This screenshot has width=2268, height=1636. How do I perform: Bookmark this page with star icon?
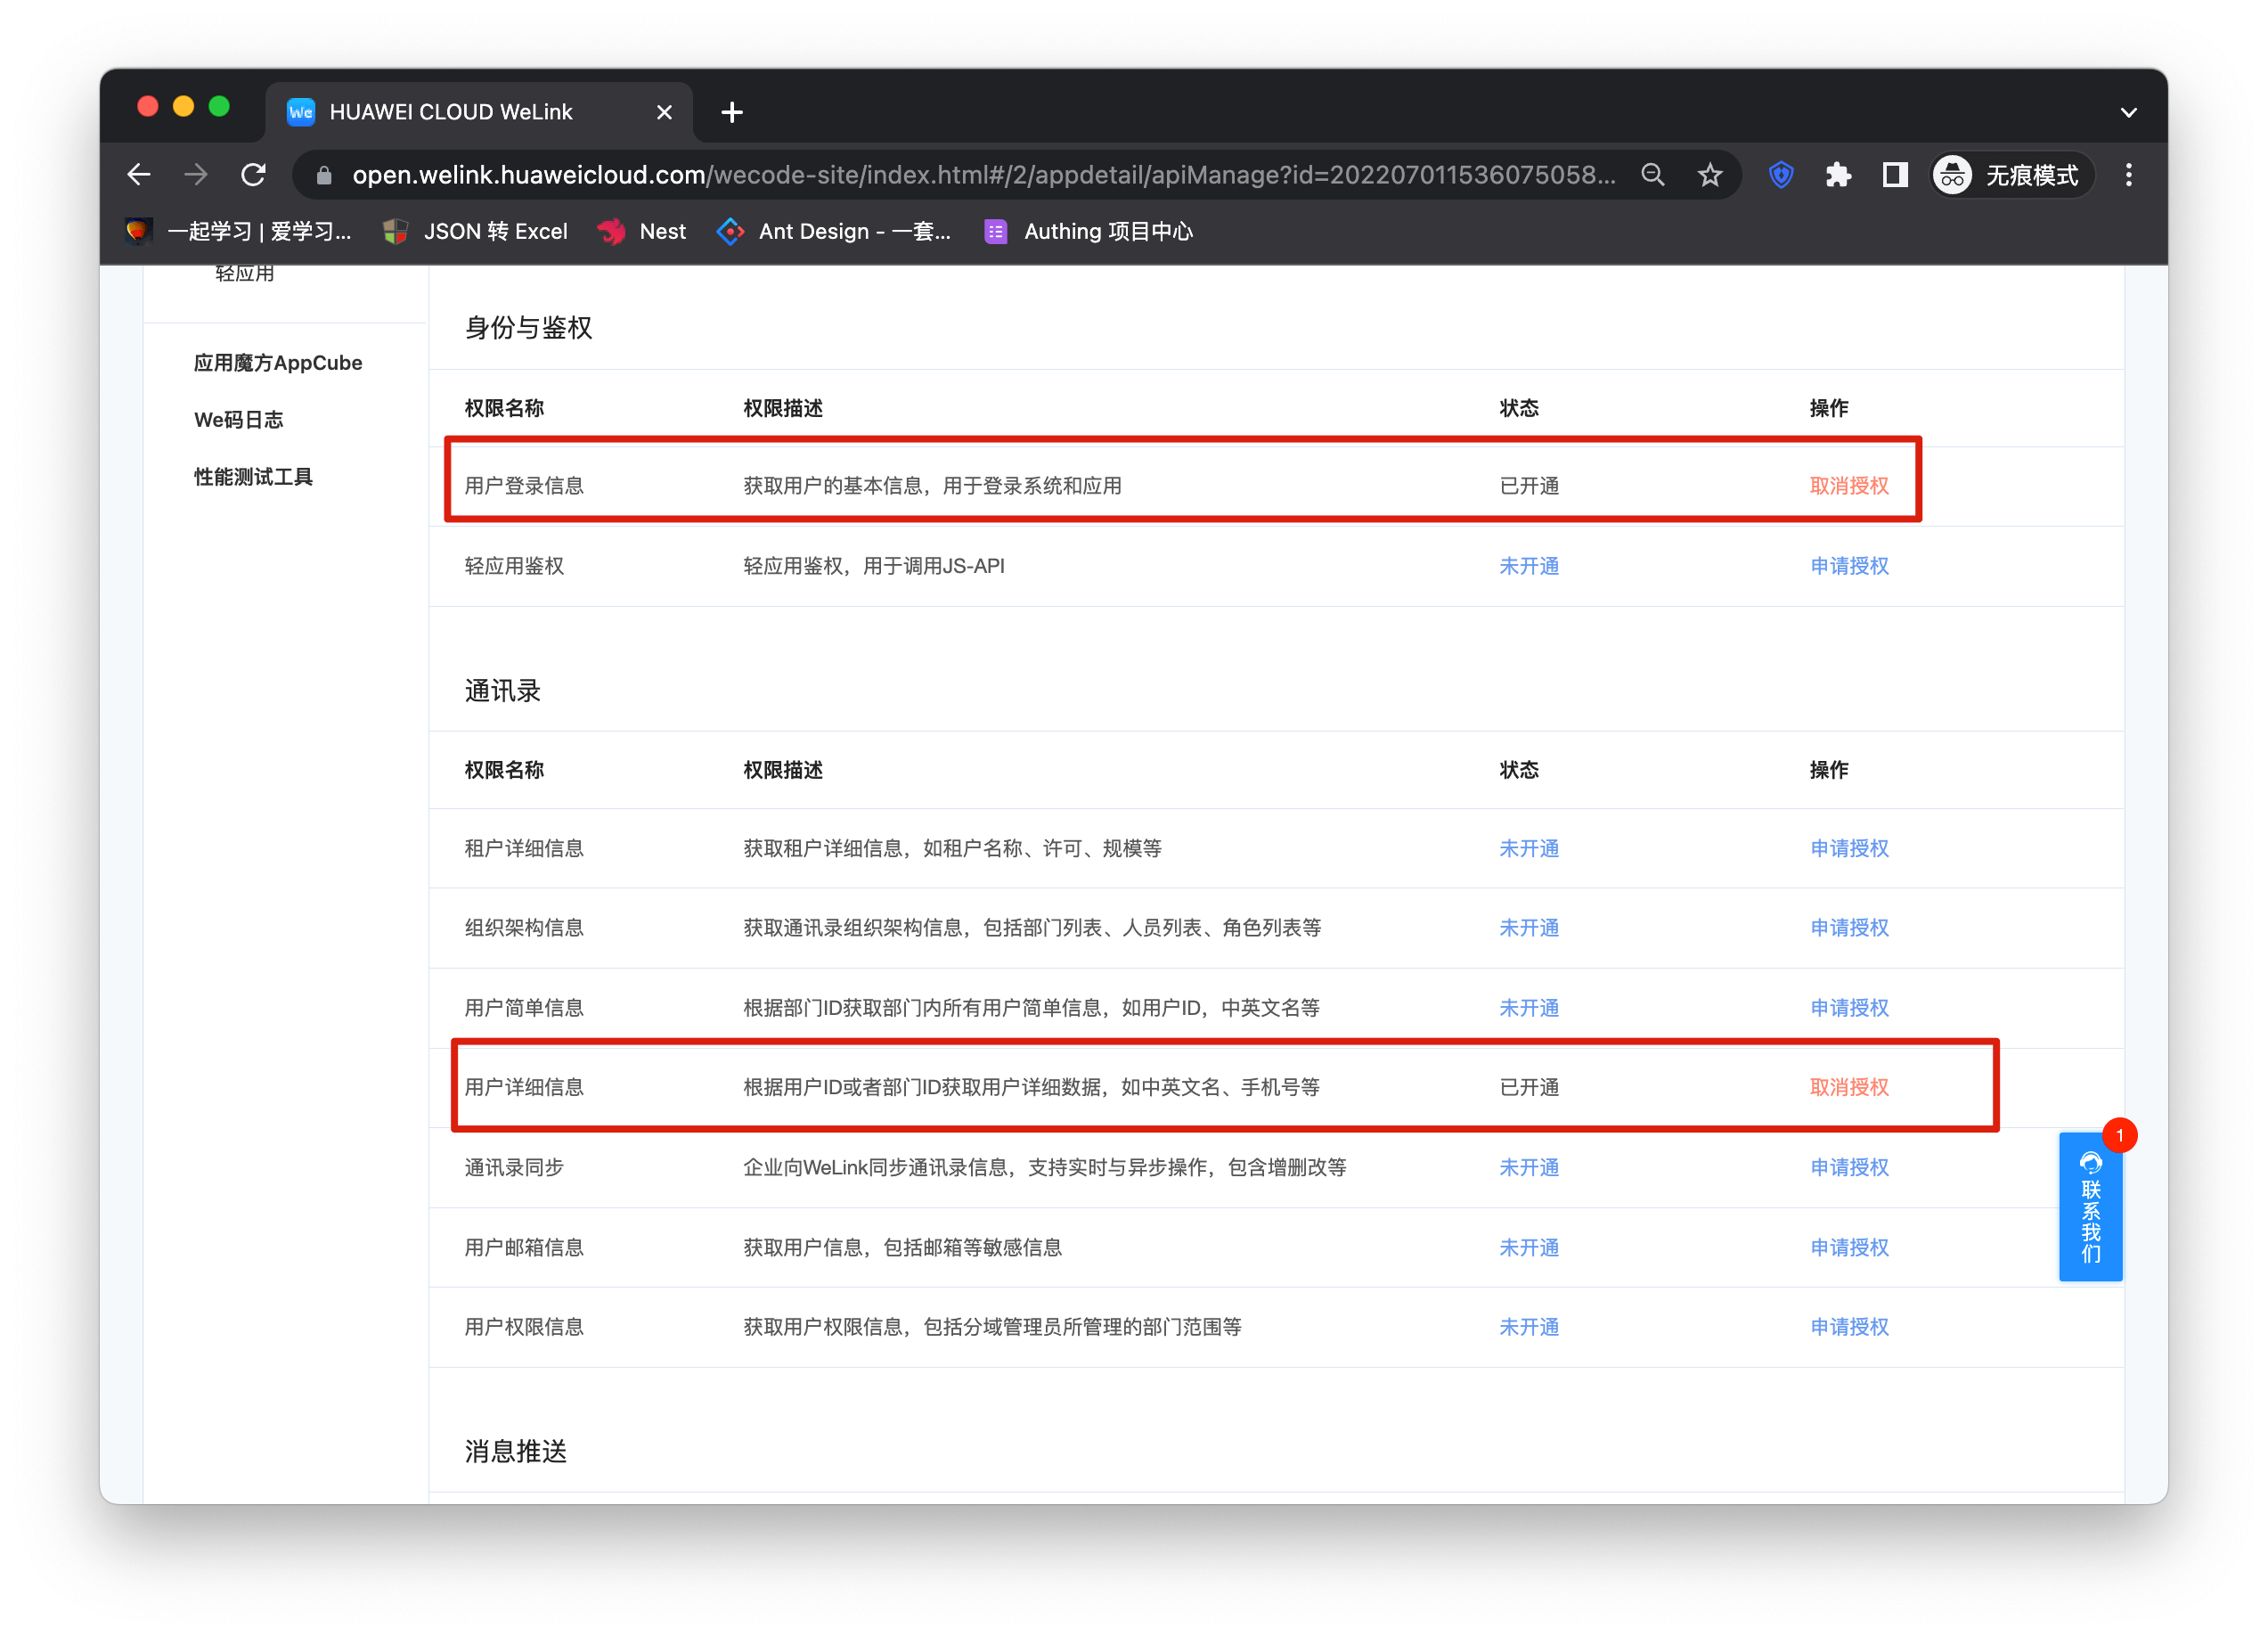pyautogui.click(x=1709, y=175)
